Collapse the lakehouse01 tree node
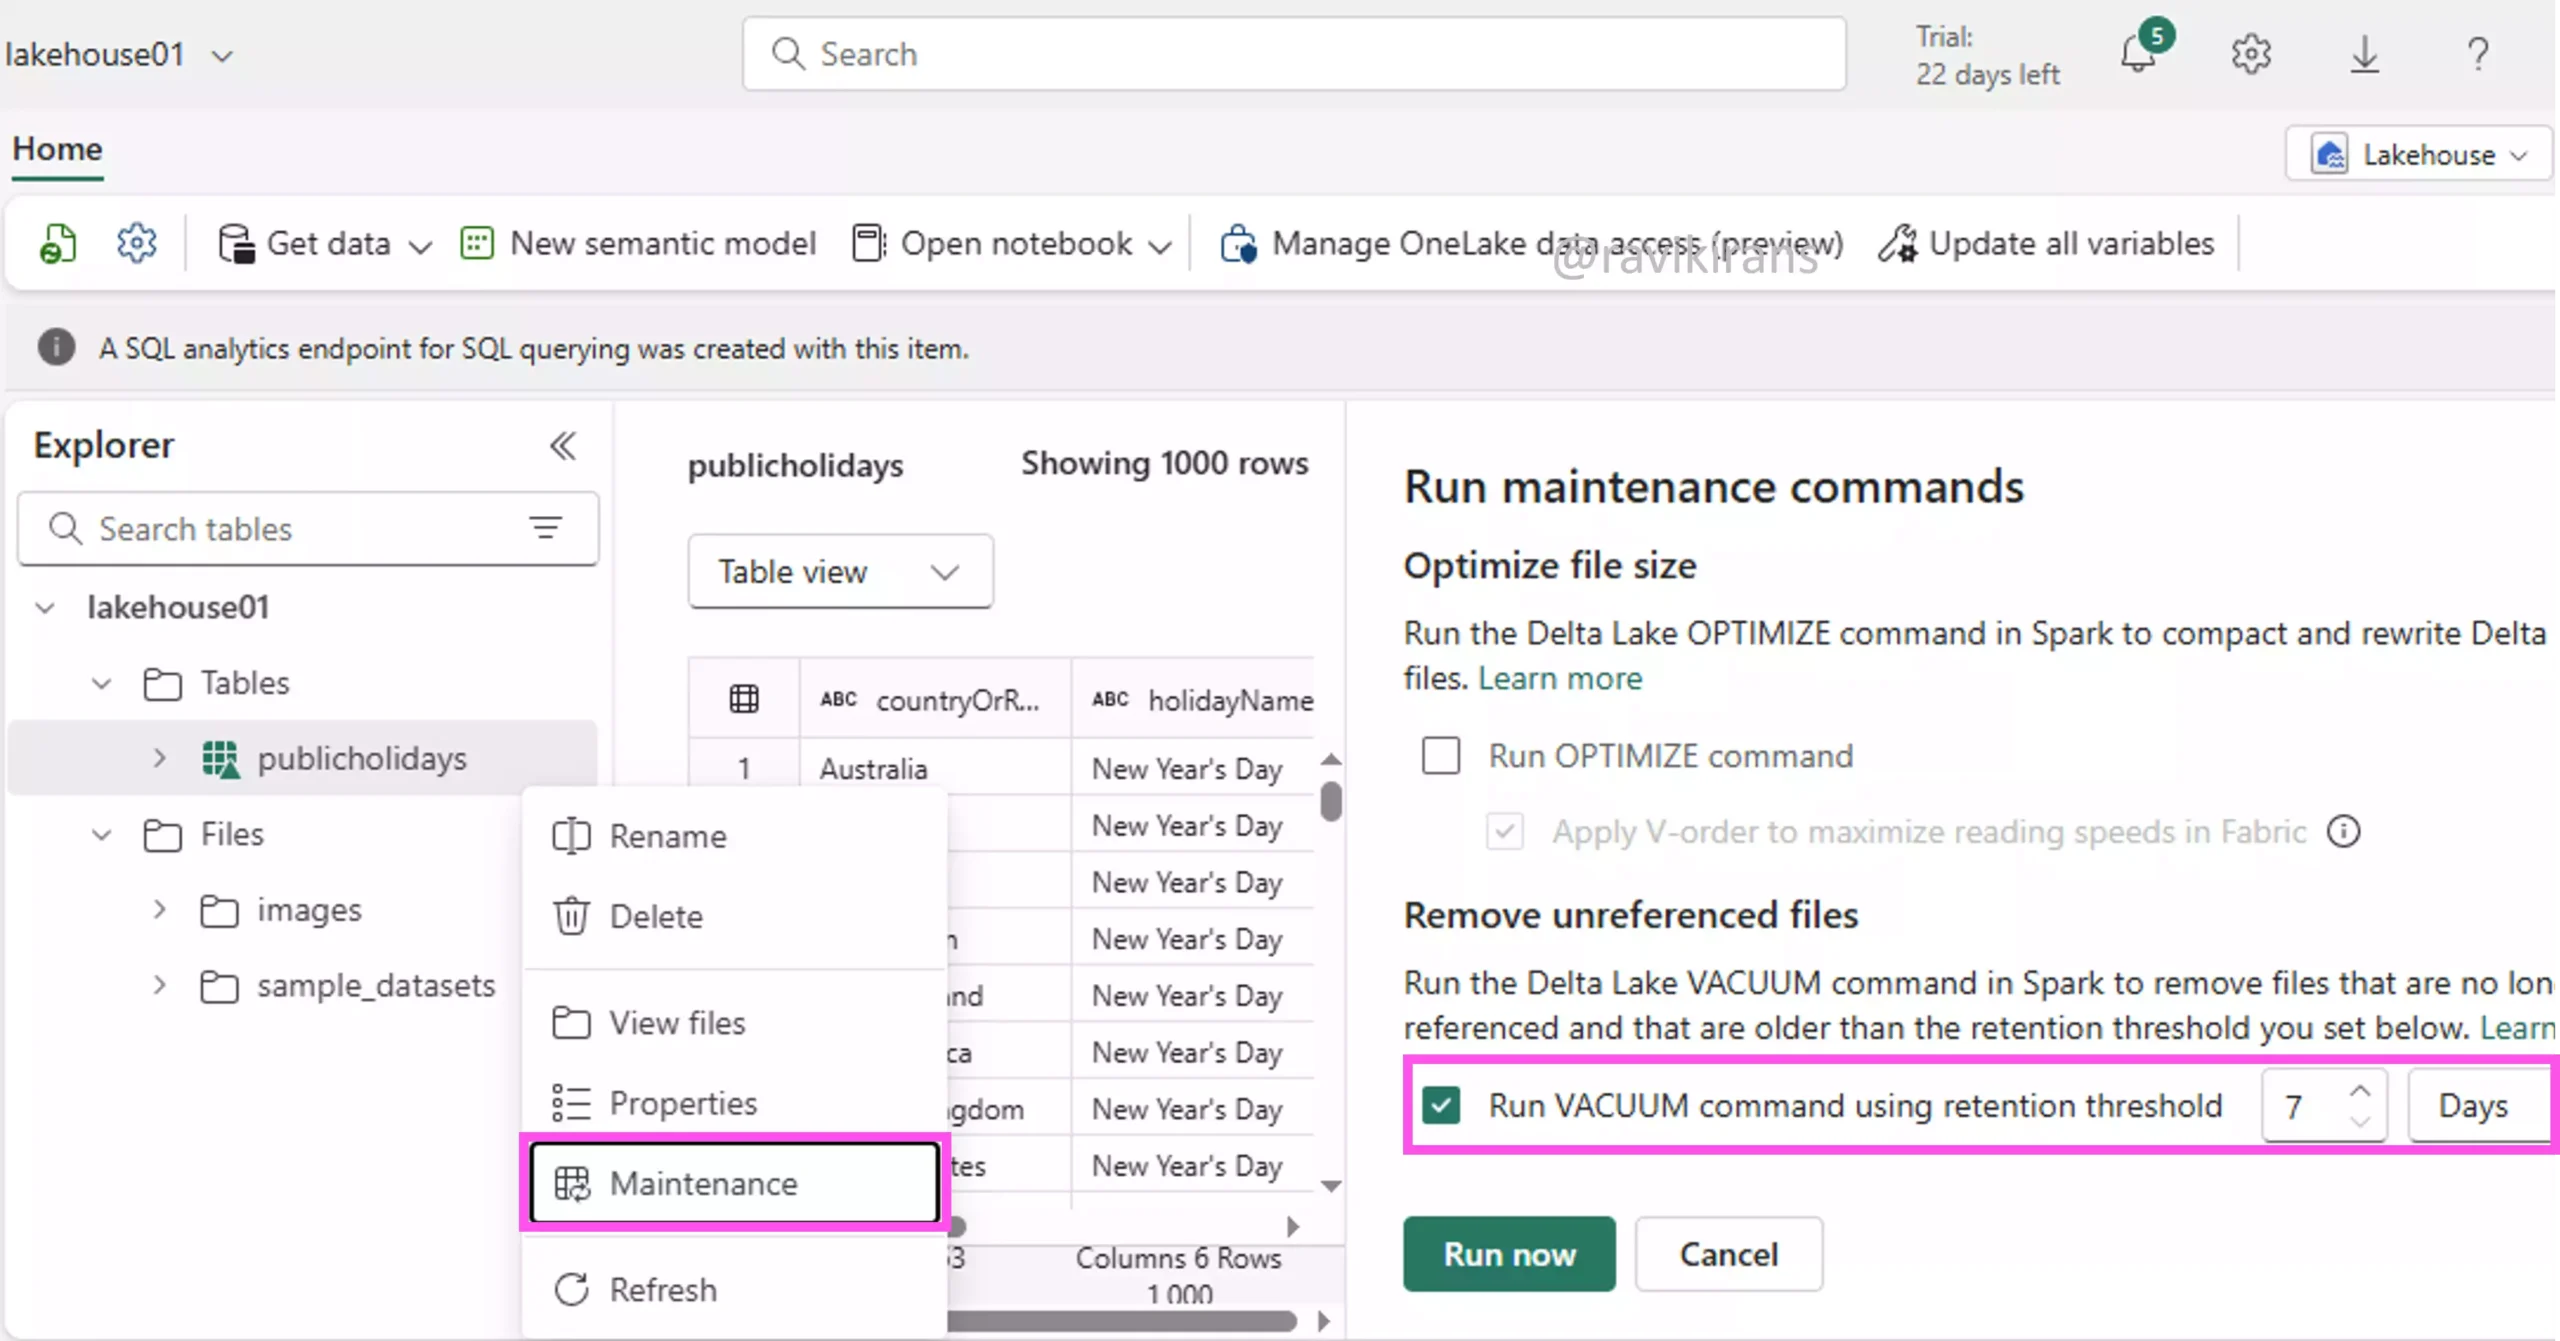Image resolution: width=2560 pixels, height=1341 pixels. pos(45,607)
